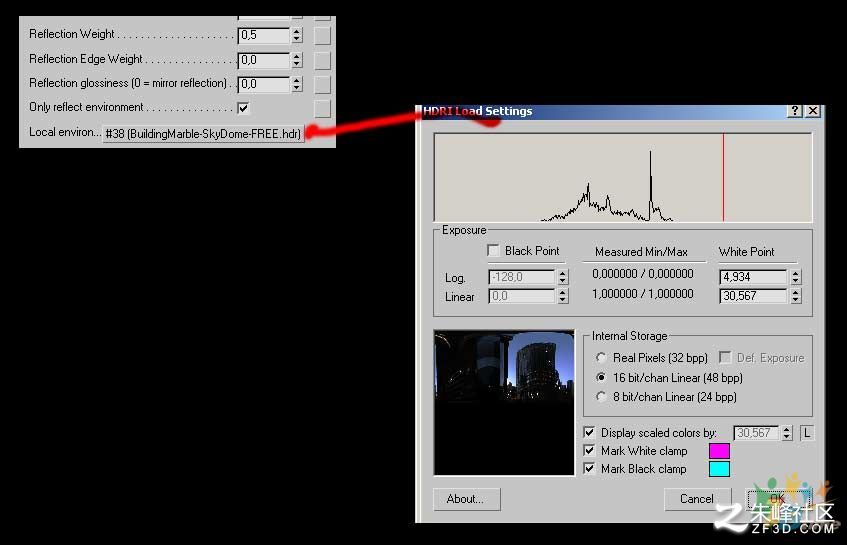Click the L button beside display scale
Screen dimensions: 847x545
pos(806,433)
